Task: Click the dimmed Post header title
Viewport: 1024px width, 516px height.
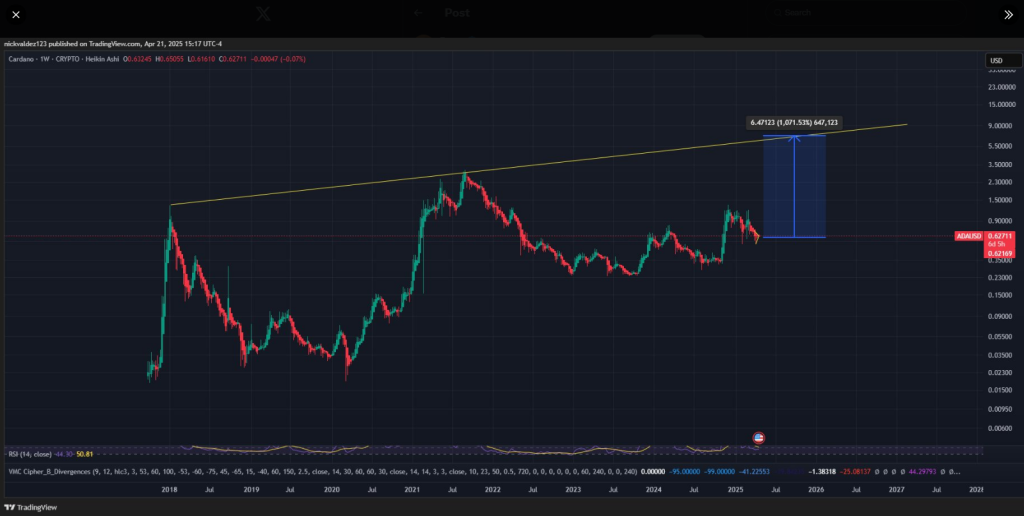Action: click(x=457, y=13)
